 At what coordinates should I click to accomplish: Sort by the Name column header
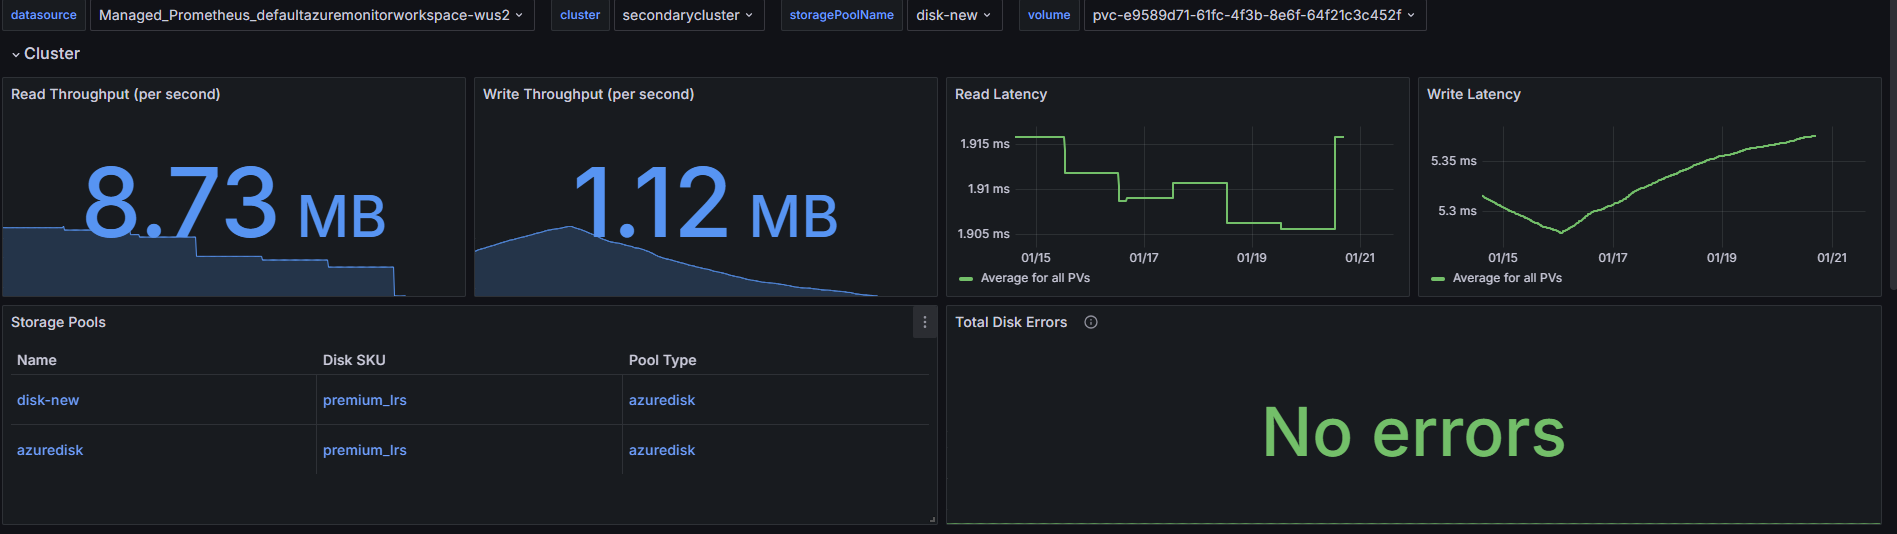37,360
